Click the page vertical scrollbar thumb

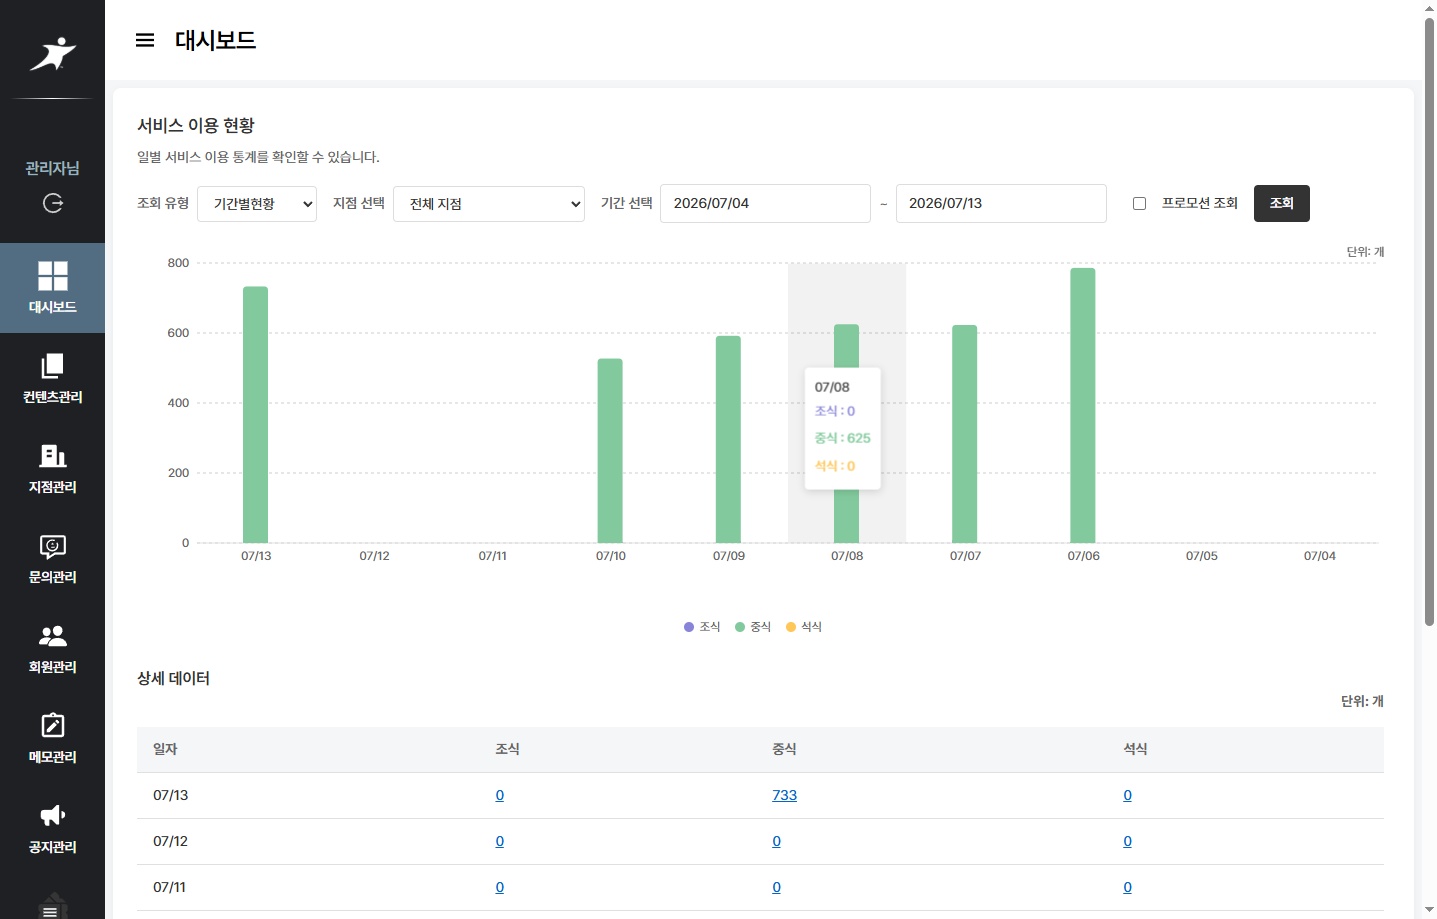pyautogui.click(x=1429, y=320)
